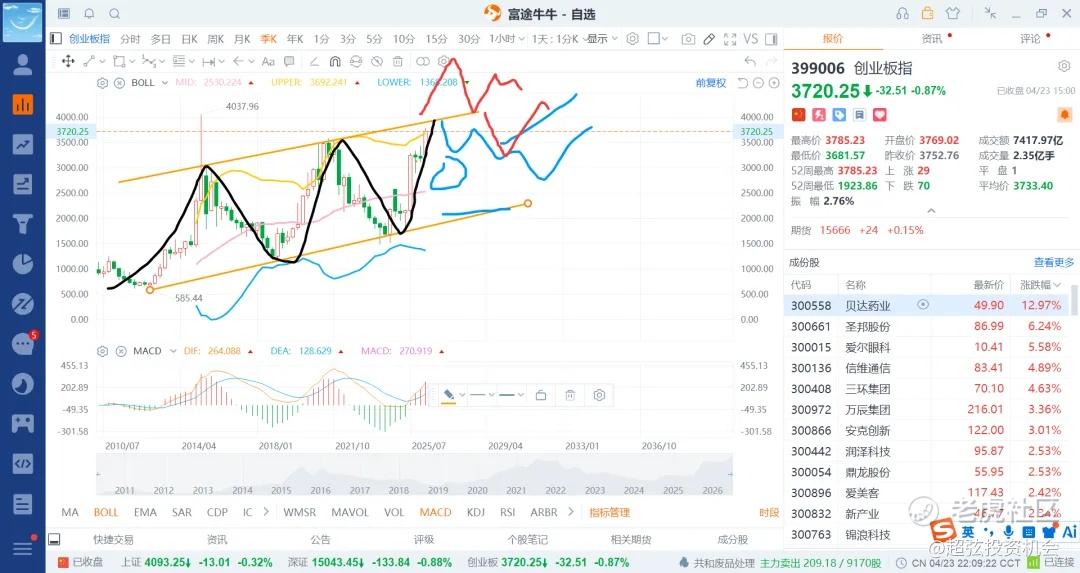Open BOLL indicator settings gear

[103, 83]
